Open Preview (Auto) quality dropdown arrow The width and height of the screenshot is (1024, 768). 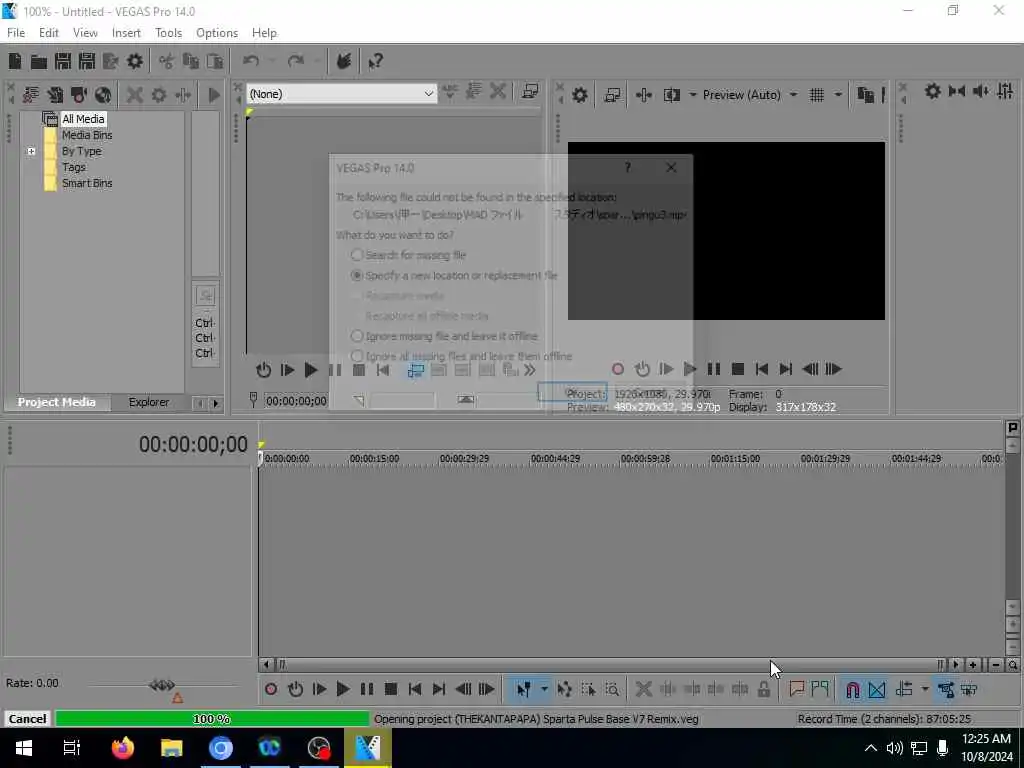coord(793,95)
